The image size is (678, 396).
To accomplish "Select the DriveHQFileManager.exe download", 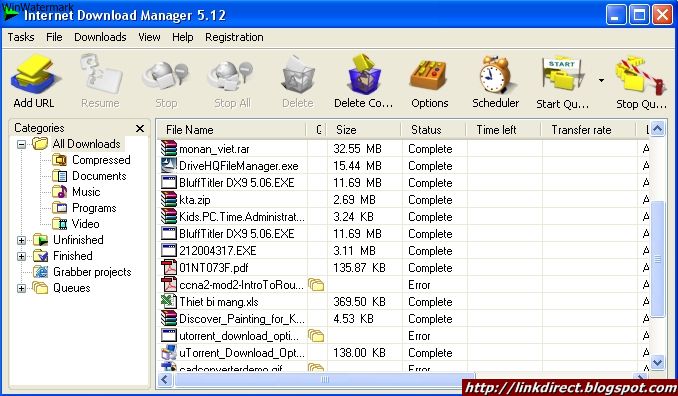I will pos(239,166).
